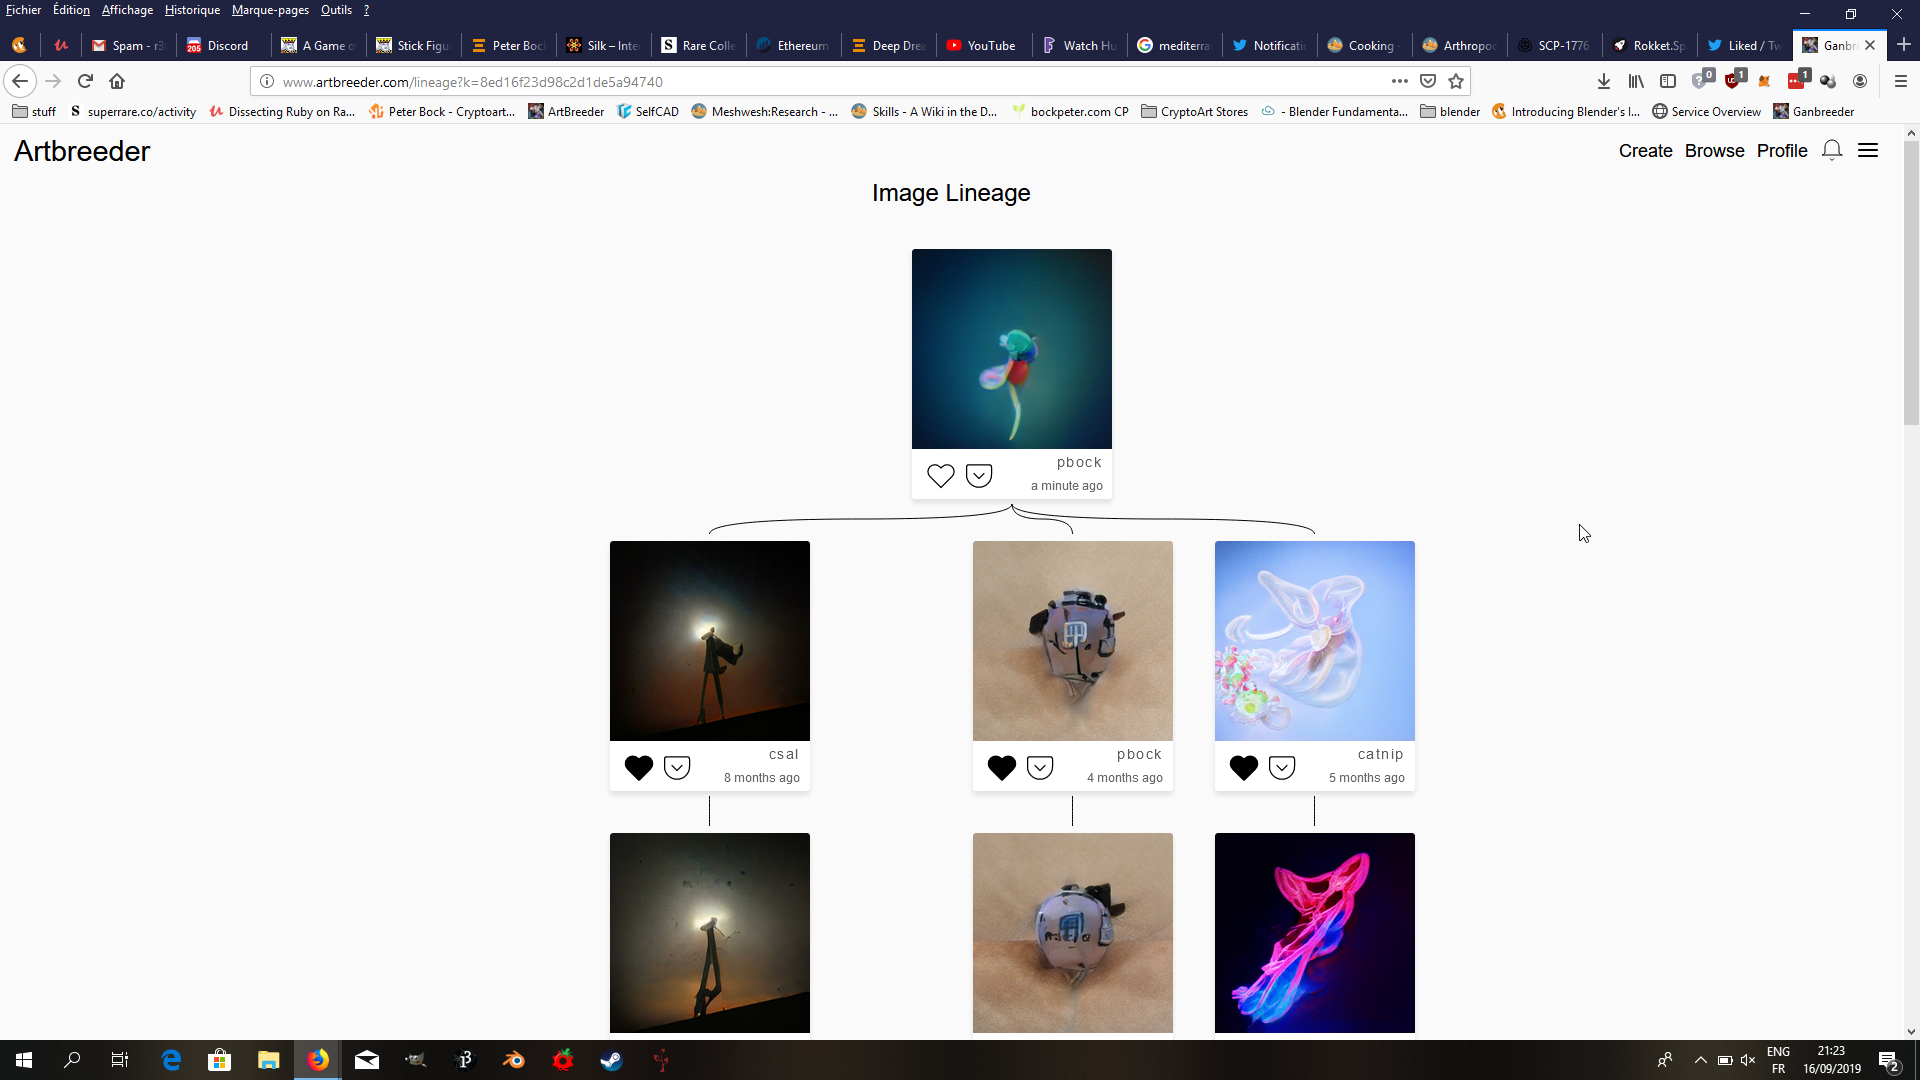Open the Historique menu
The height and width of the screenshot is (1080, 1920).
(x=192, y=10)
